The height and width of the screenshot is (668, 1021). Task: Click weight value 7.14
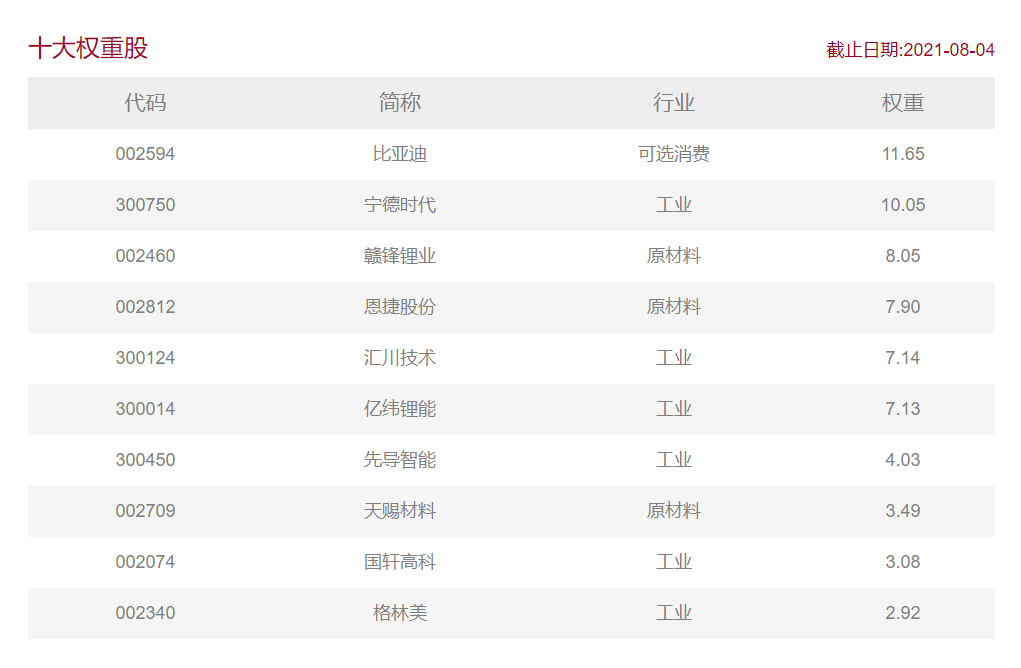[x=903, y=358]
